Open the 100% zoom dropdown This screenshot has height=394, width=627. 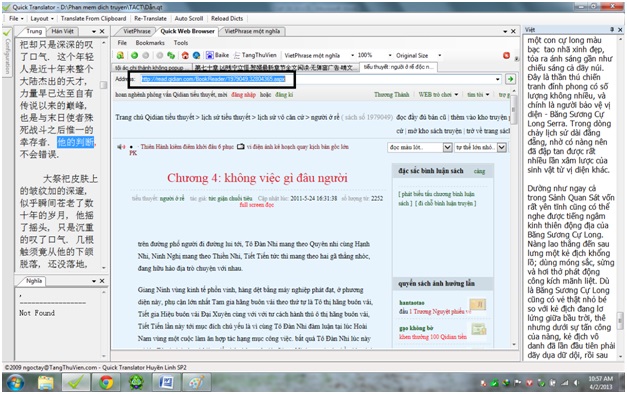(390, 55)
